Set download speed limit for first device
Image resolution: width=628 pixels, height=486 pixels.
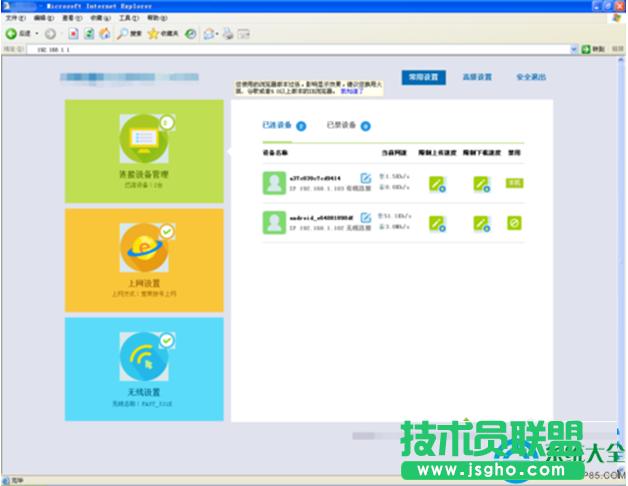(481, 183)
